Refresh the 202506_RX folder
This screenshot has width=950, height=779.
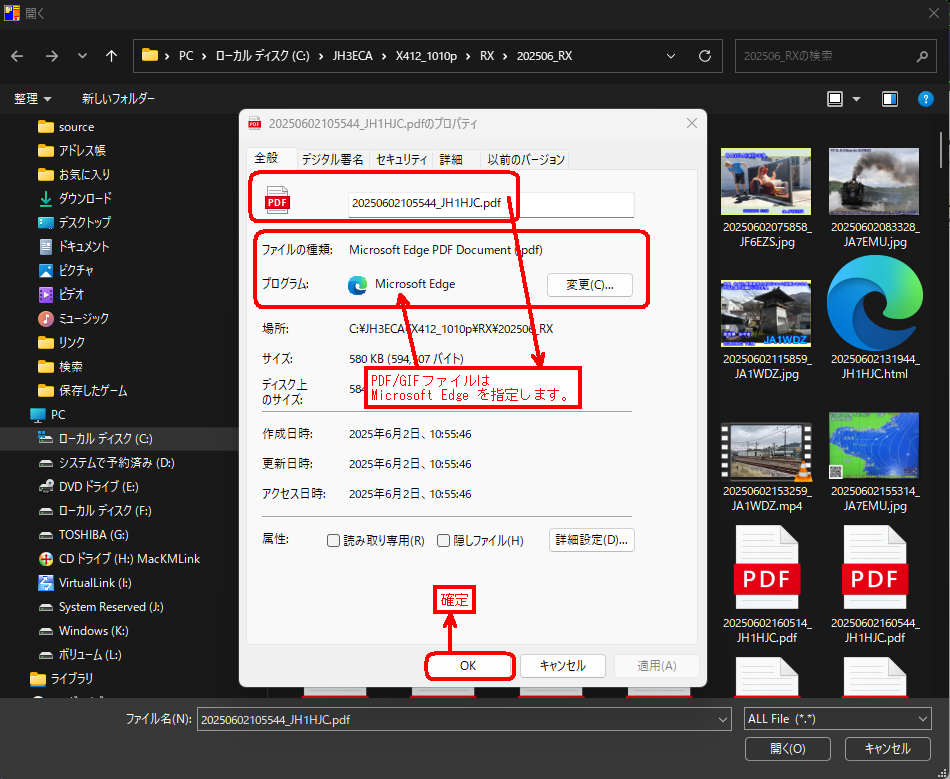point(705,56)
